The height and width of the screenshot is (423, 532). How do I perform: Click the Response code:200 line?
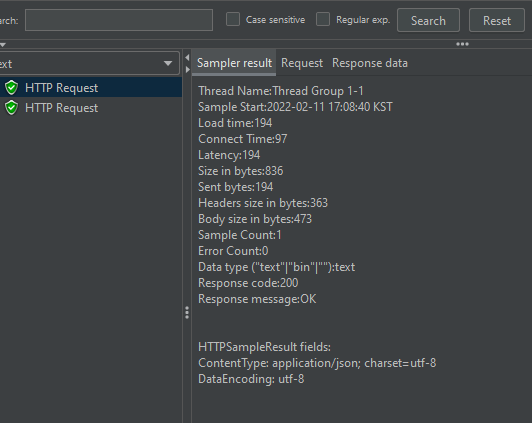pyautogui.click(x=248, y=283)
